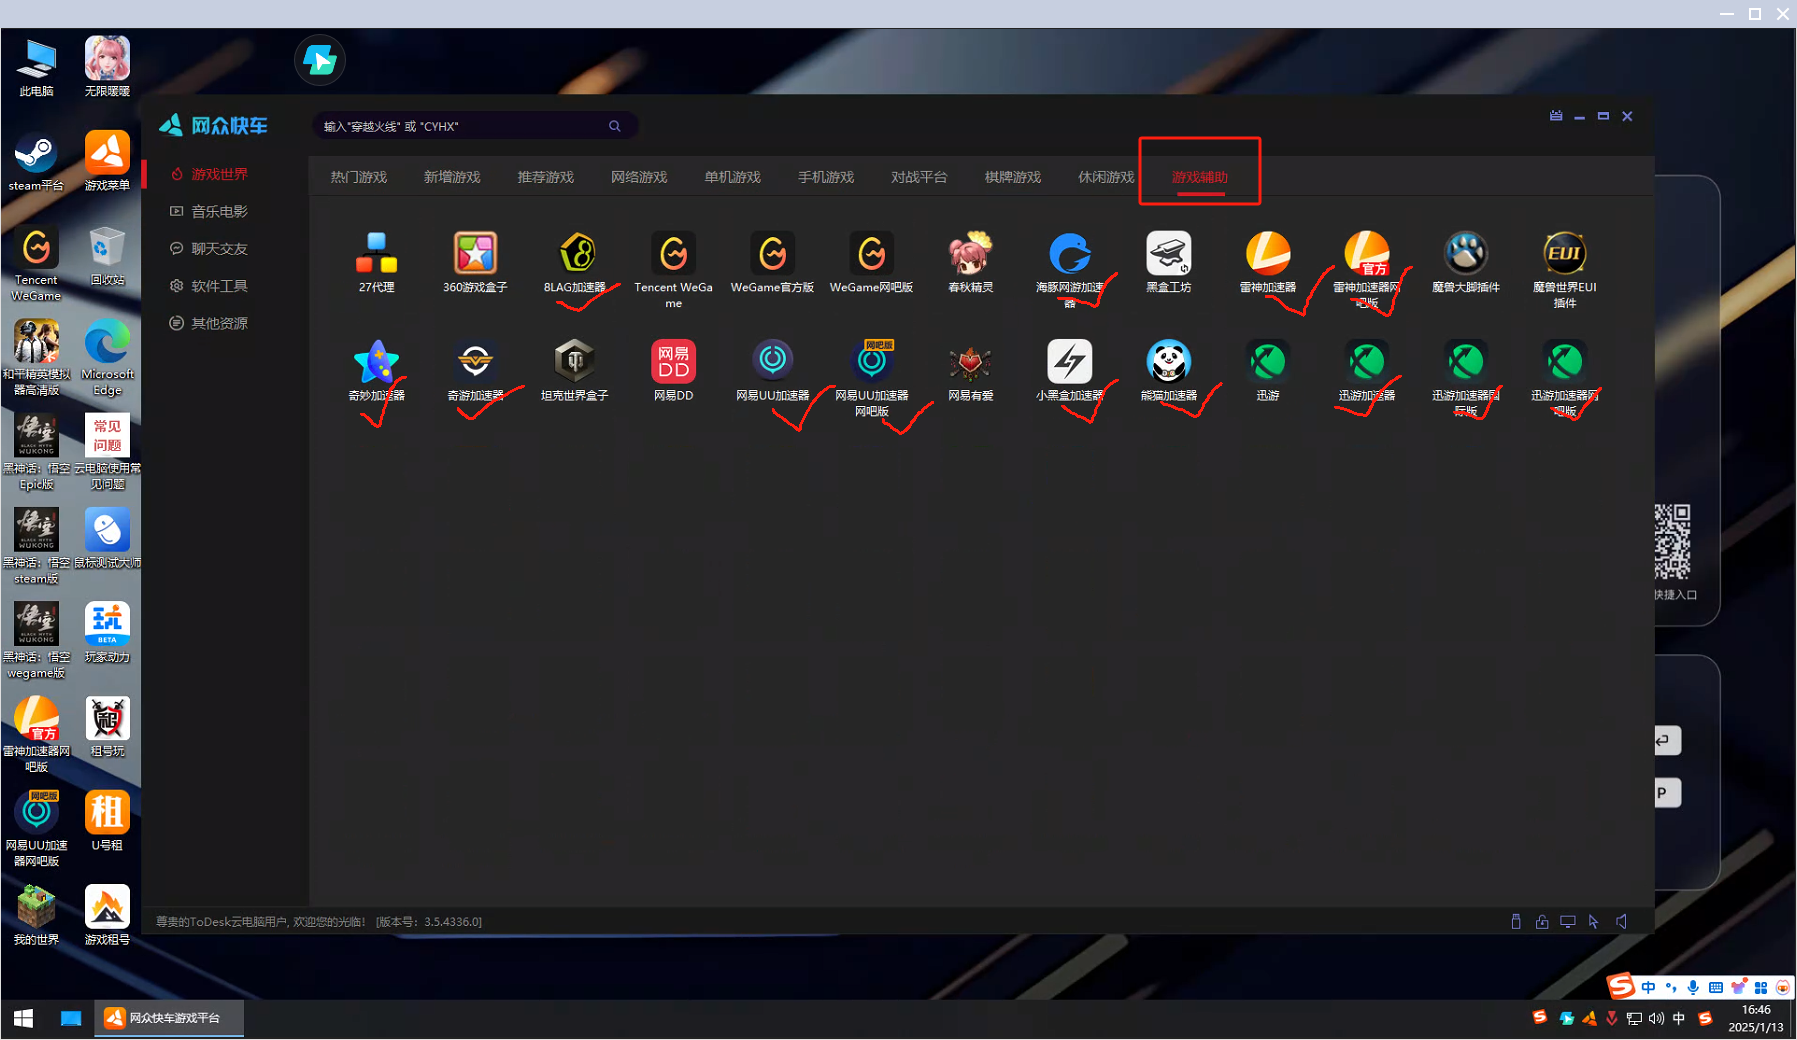The width and height of the screenshot is (1797, 1040).
Task: Launch 网易UU加速器
Action: [772, 362]
